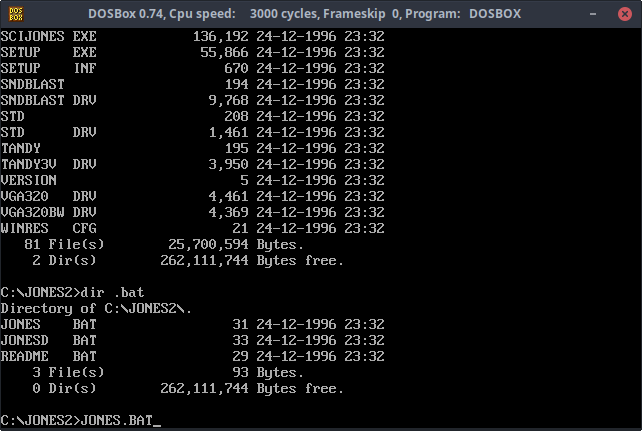642x431 pixels.
Task: Select the SETUP INF listing line
Action: pos(192,67)
